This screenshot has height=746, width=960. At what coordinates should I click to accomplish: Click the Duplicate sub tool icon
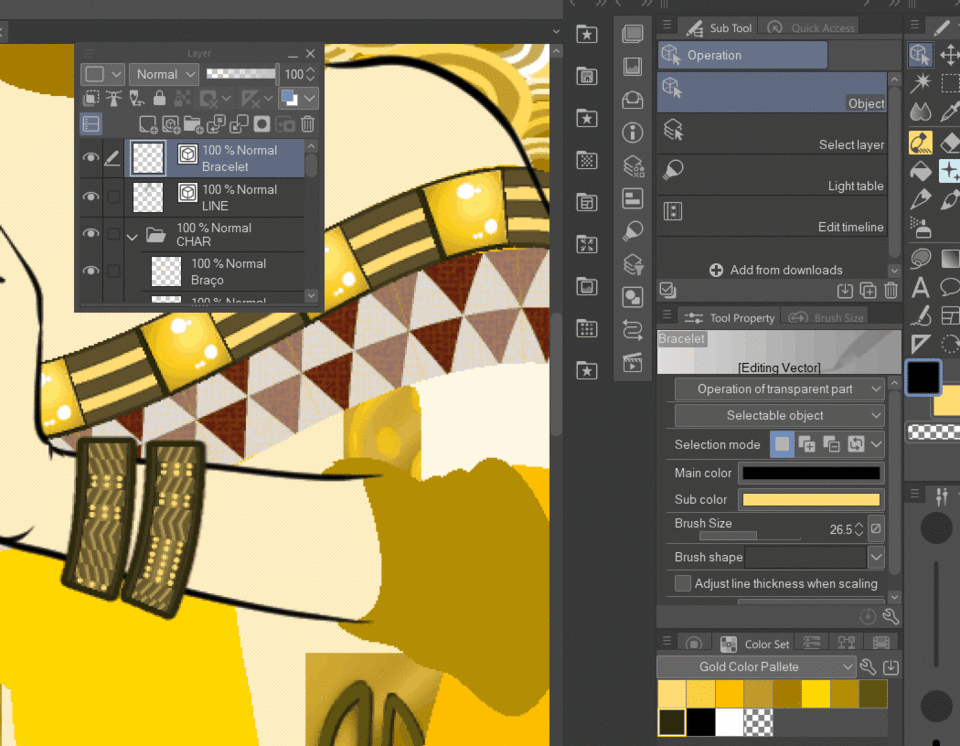868,290
